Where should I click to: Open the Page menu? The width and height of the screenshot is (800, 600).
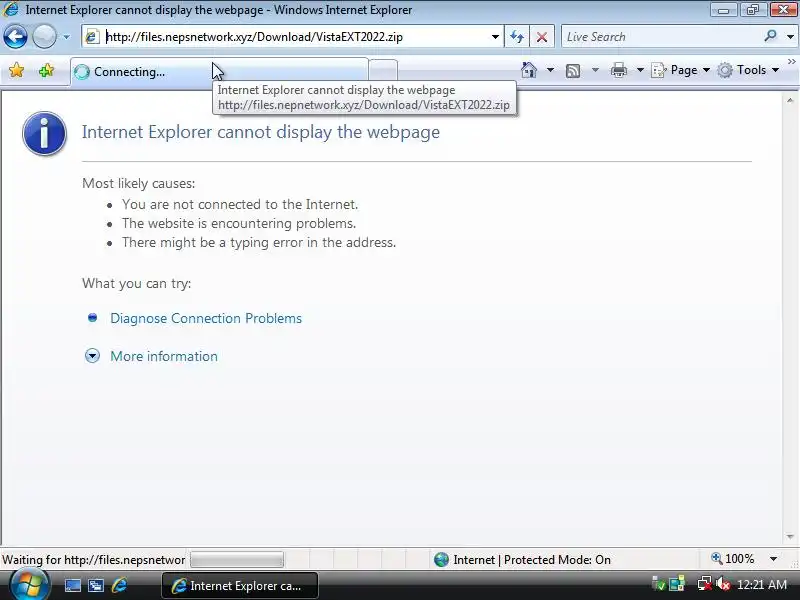pos(681,70)
